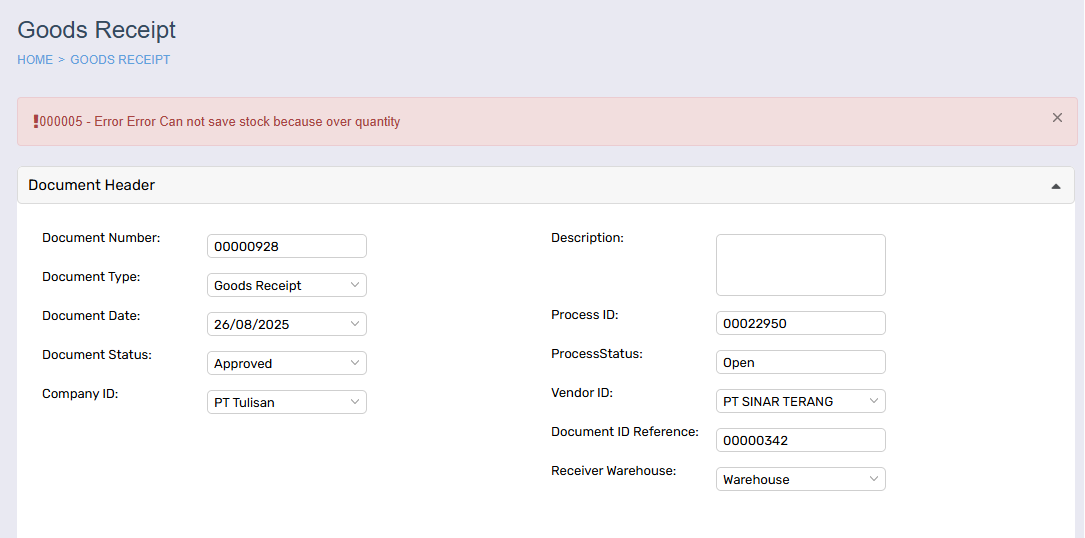The height and width of the screenshot is (538, 1085).
Task: Open the Document Date dropdown
Action: point(286,324)
